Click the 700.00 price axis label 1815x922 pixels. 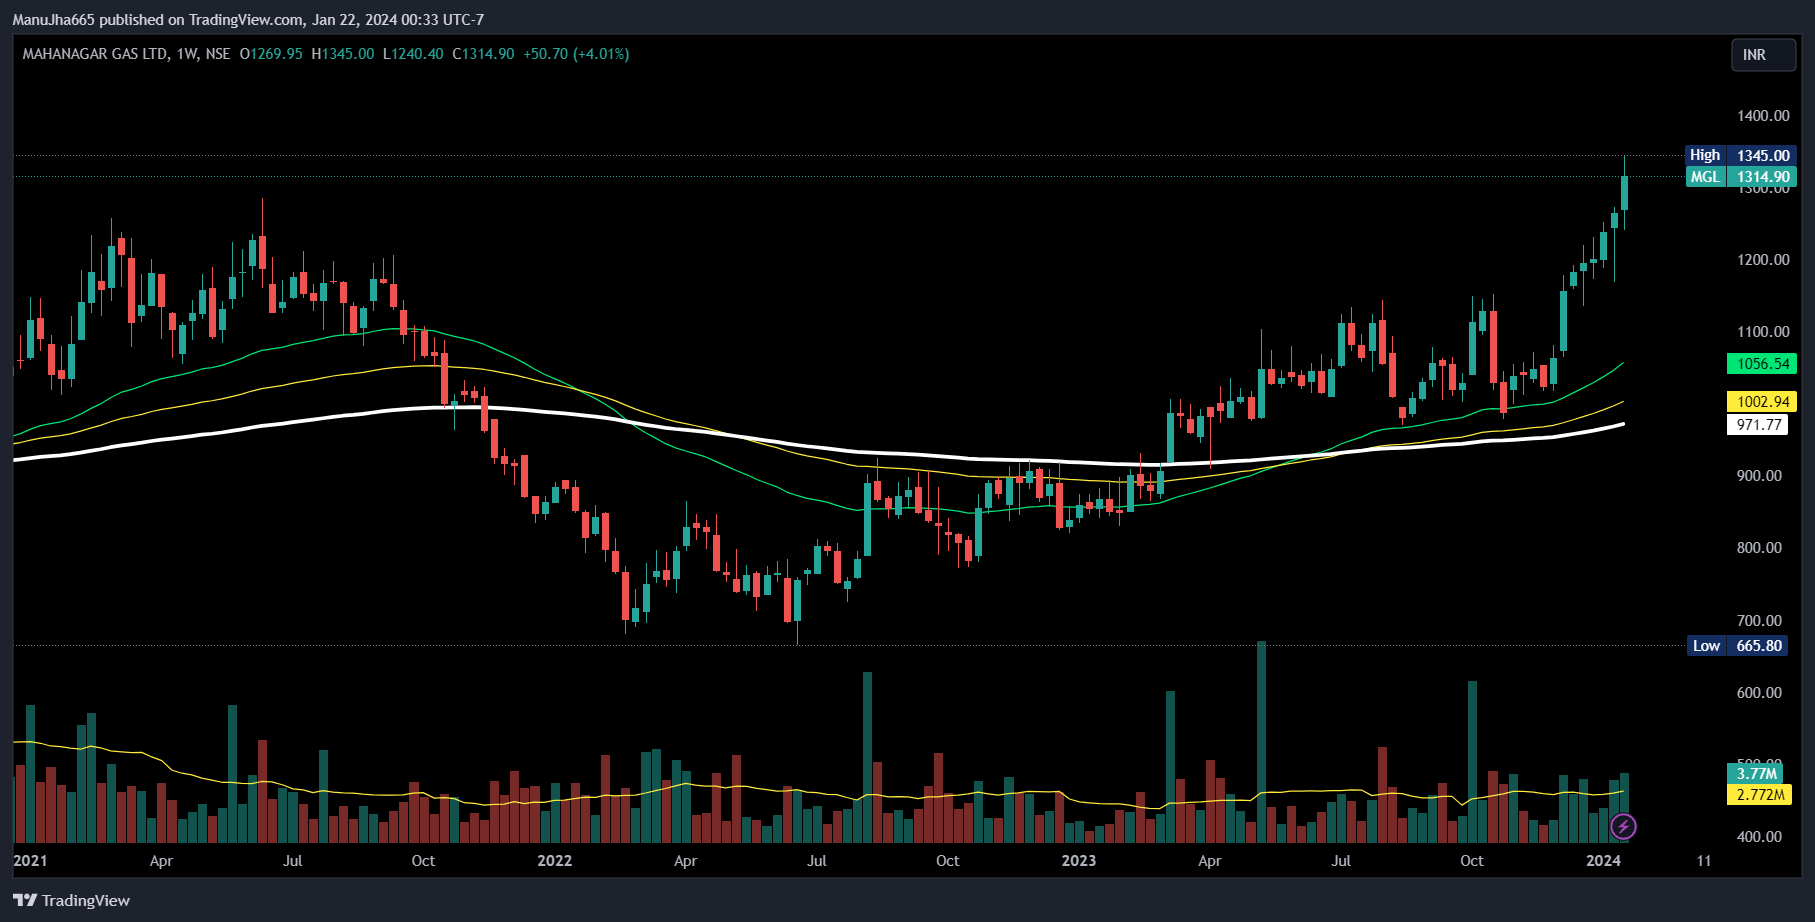pyautogui.click(x=1759, y=621)
